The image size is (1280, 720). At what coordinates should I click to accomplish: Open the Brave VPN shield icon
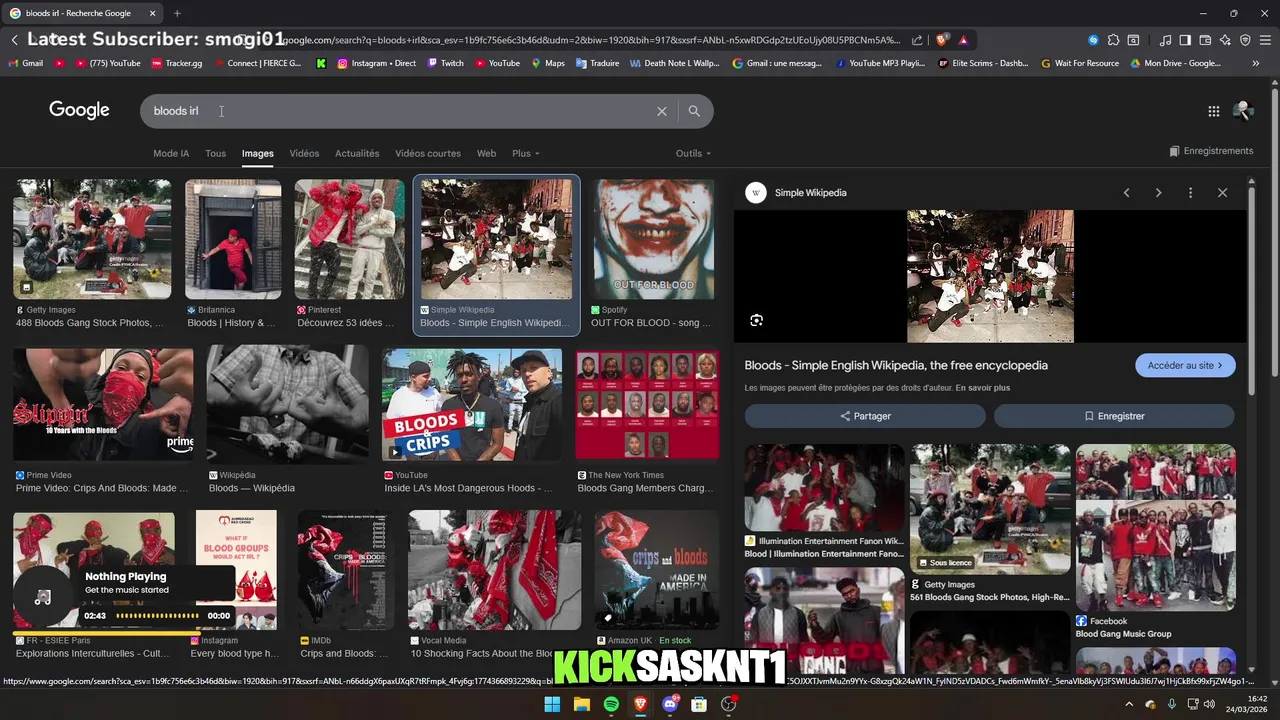tap(1245, 40)
